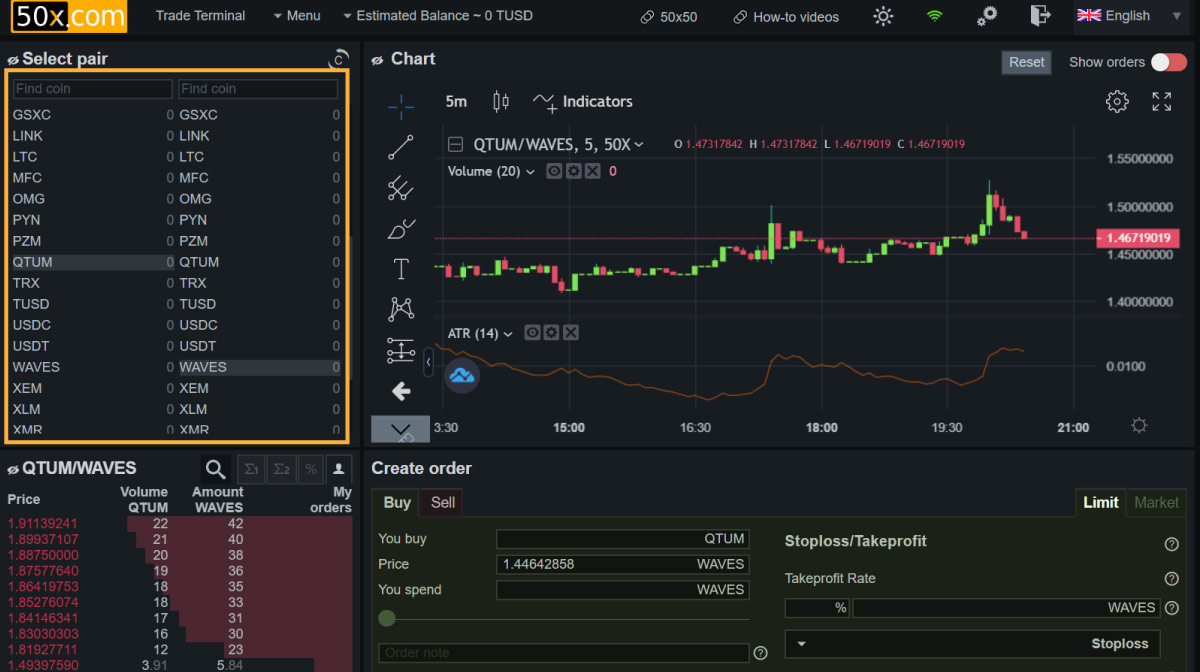The height and width of the screenshot is (672, 1200).
Task: Open the English language dropdown
Action: click(1127, 16)
